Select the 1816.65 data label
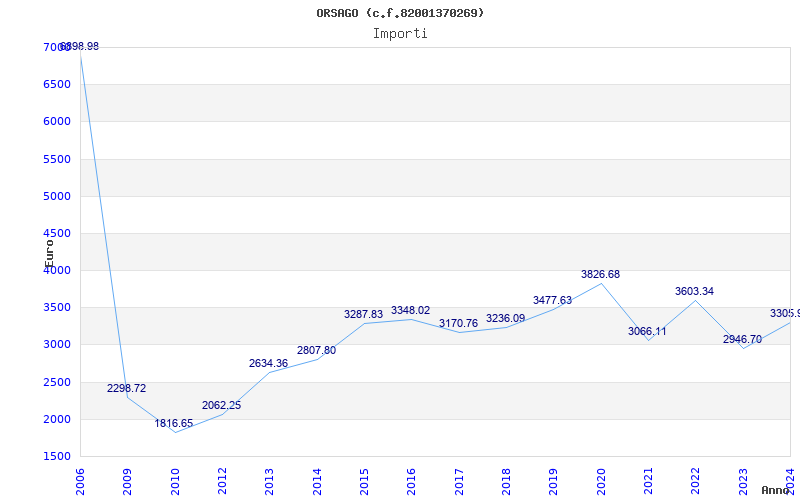The width and height of the screenshot is (800, 500). (x=174, y=423)
